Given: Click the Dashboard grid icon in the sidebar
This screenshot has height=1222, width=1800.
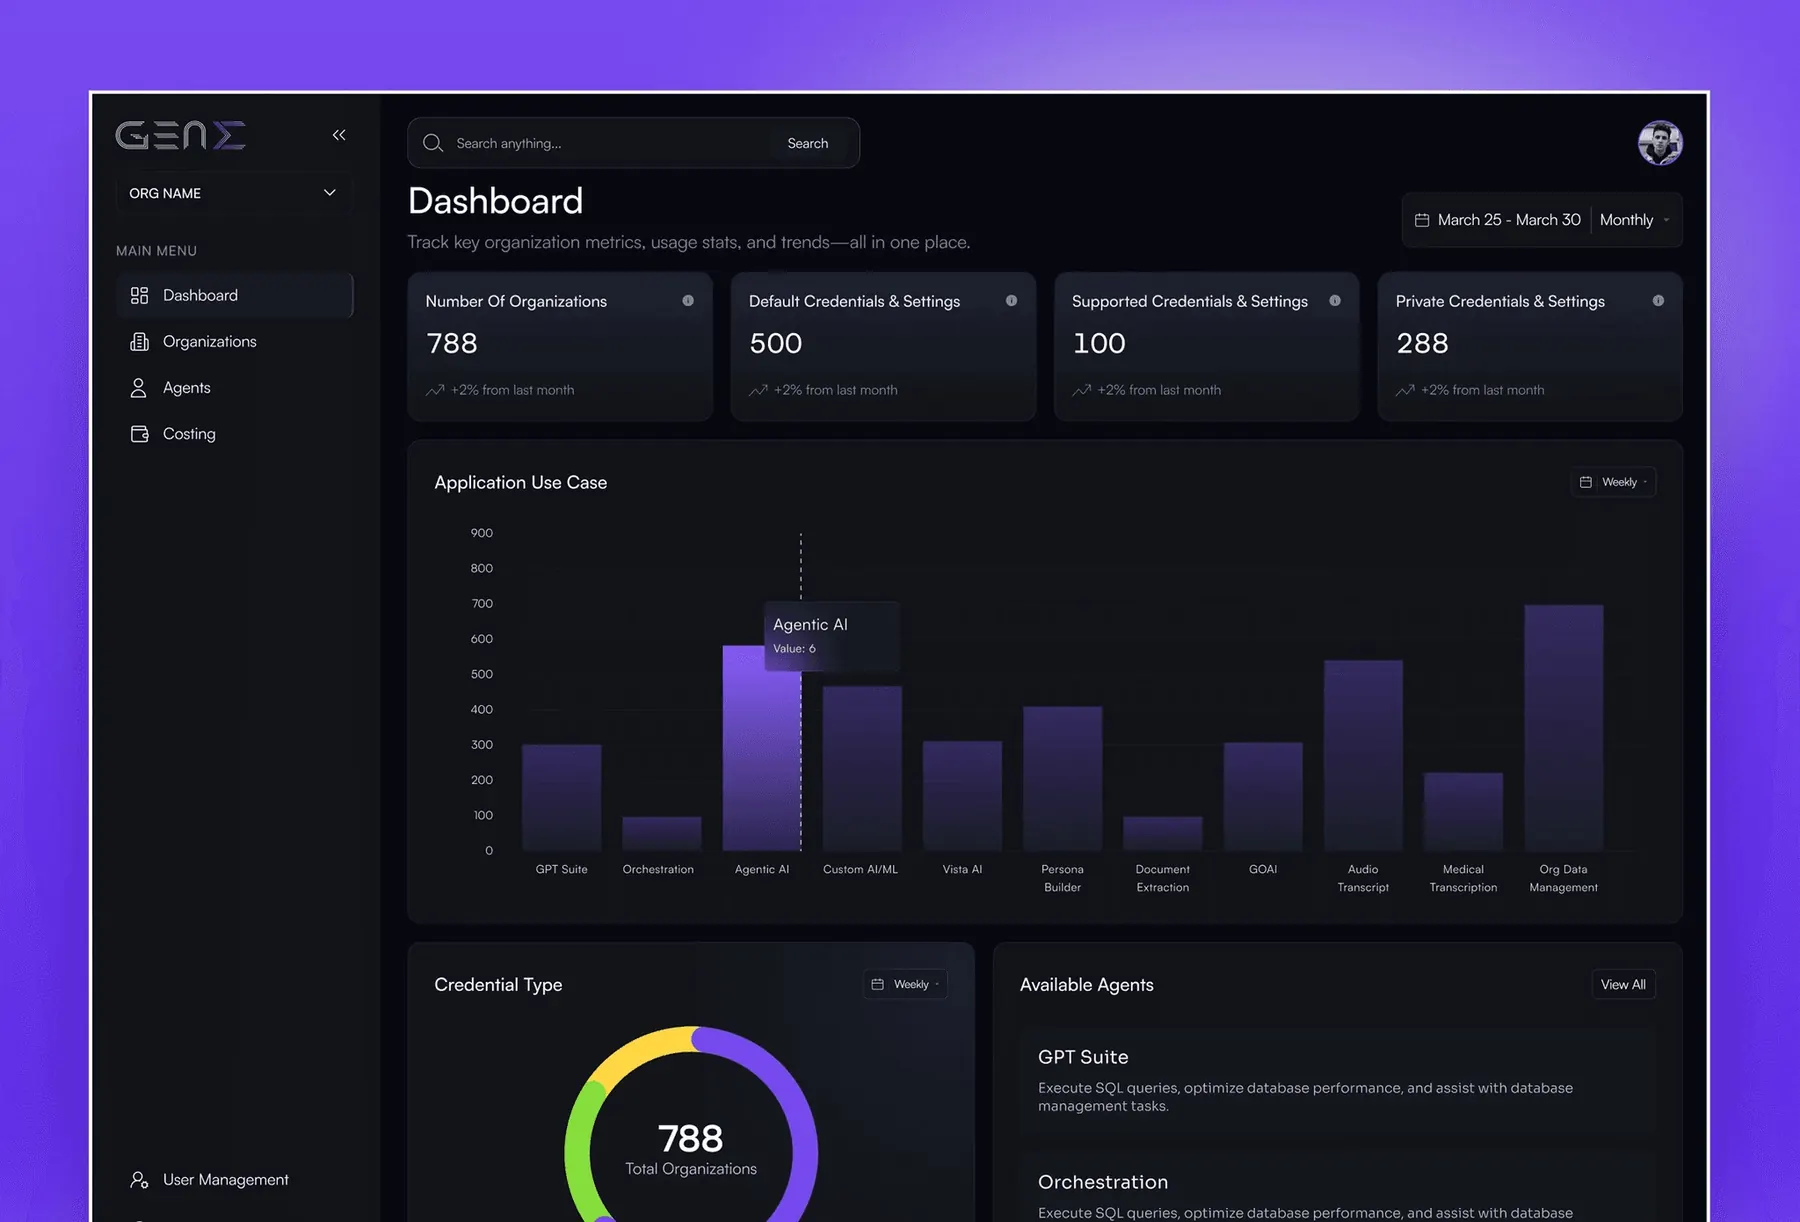Looking at the screenshot, I should pyautogui.click(x=139, y=295).
